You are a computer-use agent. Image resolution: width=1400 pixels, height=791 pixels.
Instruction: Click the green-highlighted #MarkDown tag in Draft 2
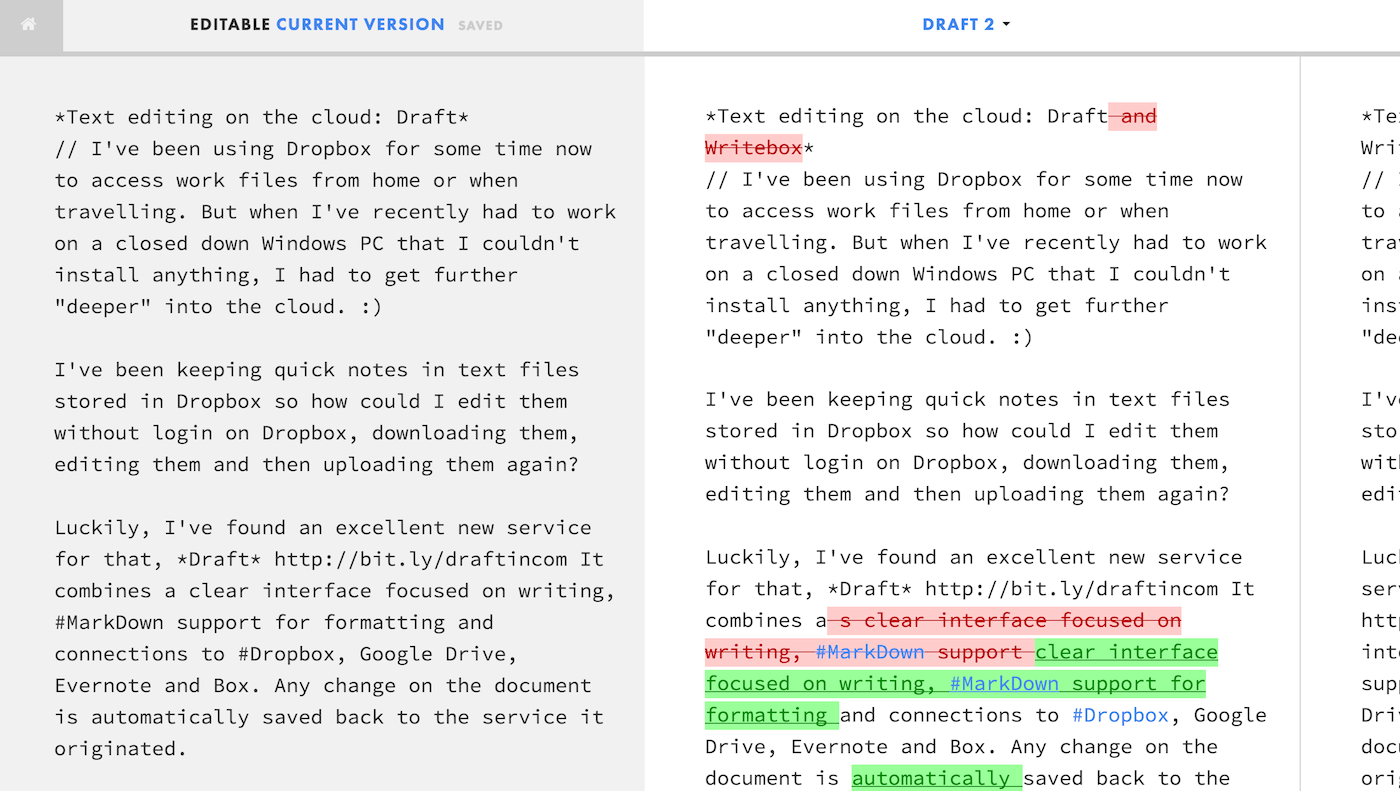pos(1004,684)
